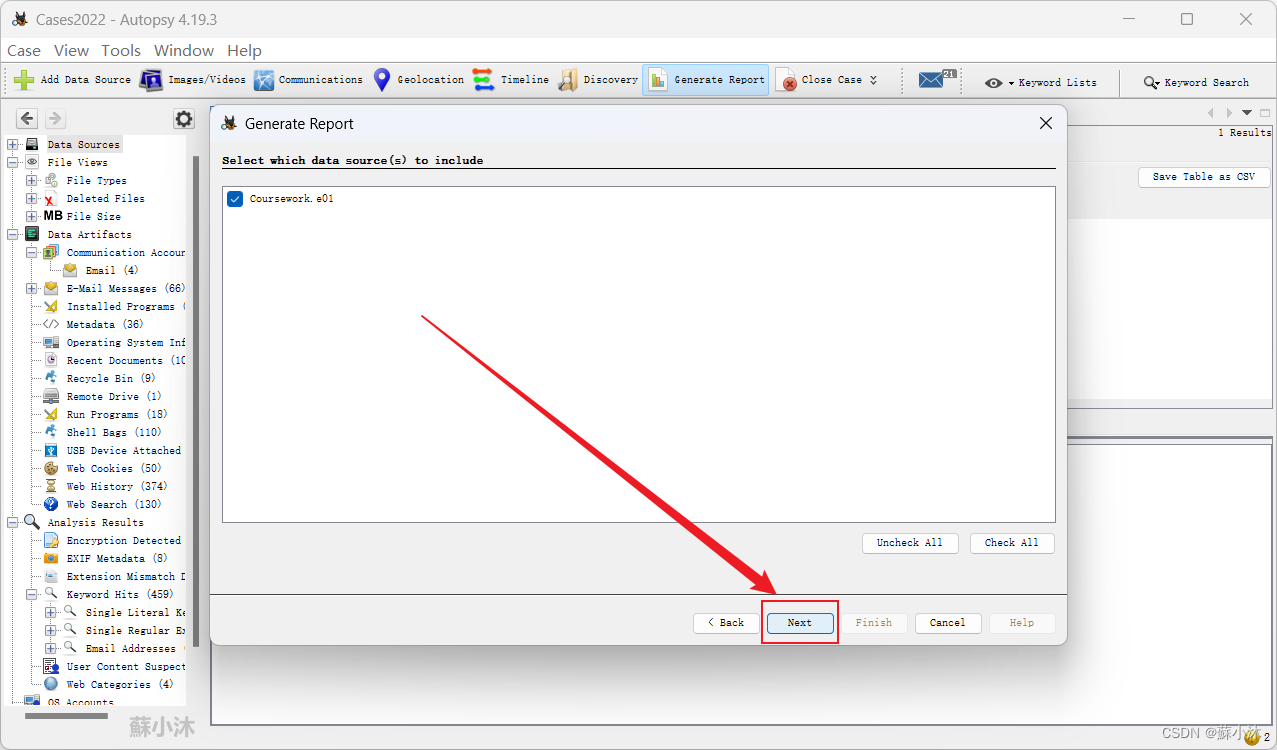
Task: Proceed with the Next button
Action: click(x=800, y=623)
